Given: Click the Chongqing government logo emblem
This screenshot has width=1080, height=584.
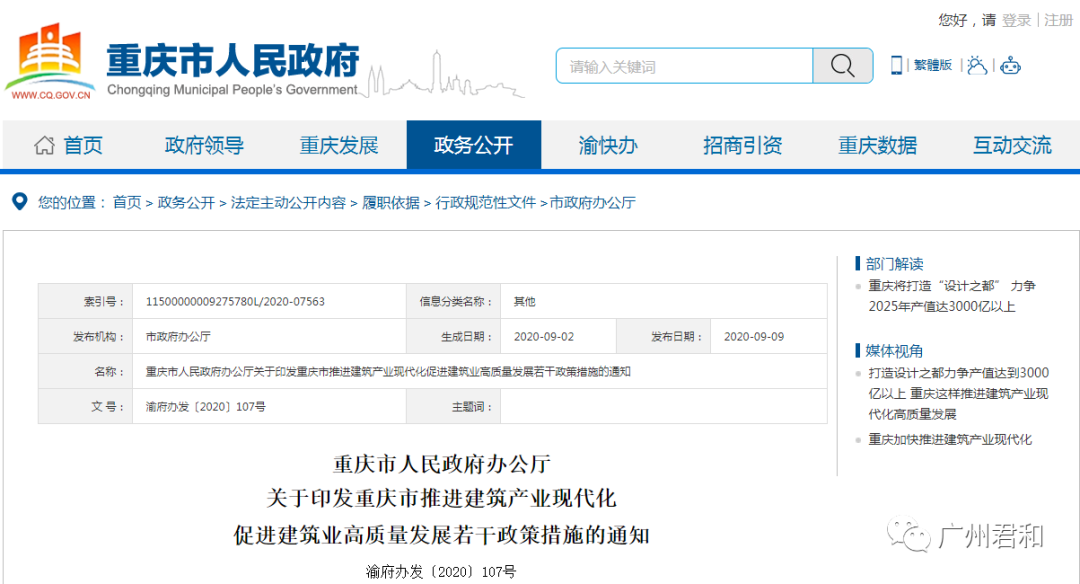Looking at the screenshot, I should click(x=50, y=61).
